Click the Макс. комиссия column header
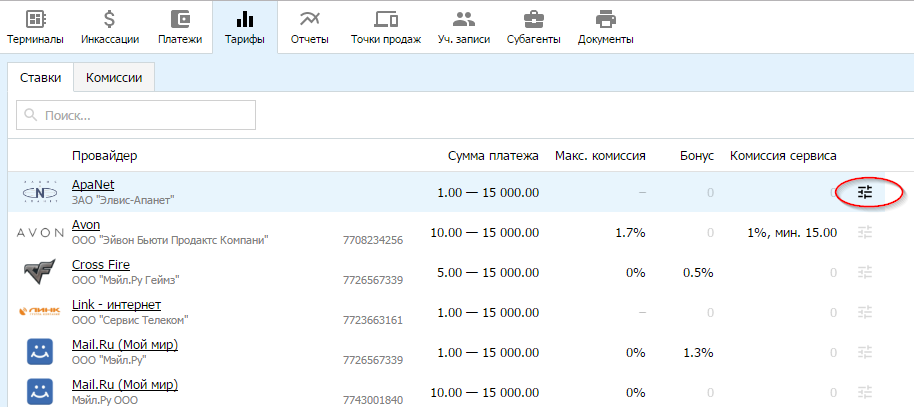 (x=600, y=156)
